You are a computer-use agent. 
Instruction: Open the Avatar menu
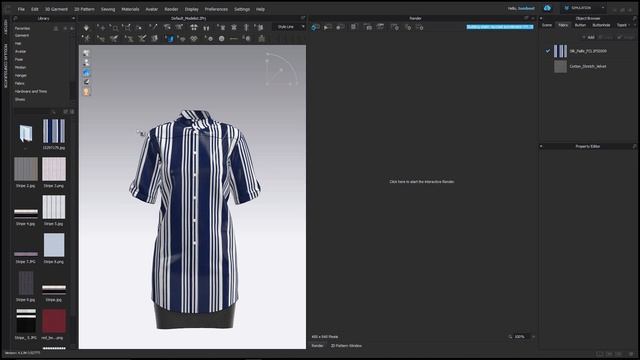(x=152, y=9)
